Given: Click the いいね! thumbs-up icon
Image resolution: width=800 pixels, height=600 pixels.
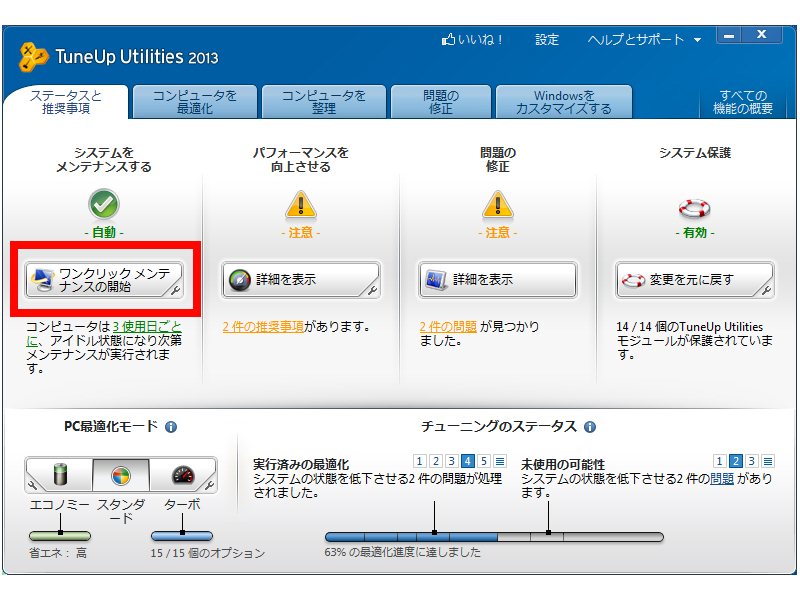Looking at the screenshot, I should point(449,40).
